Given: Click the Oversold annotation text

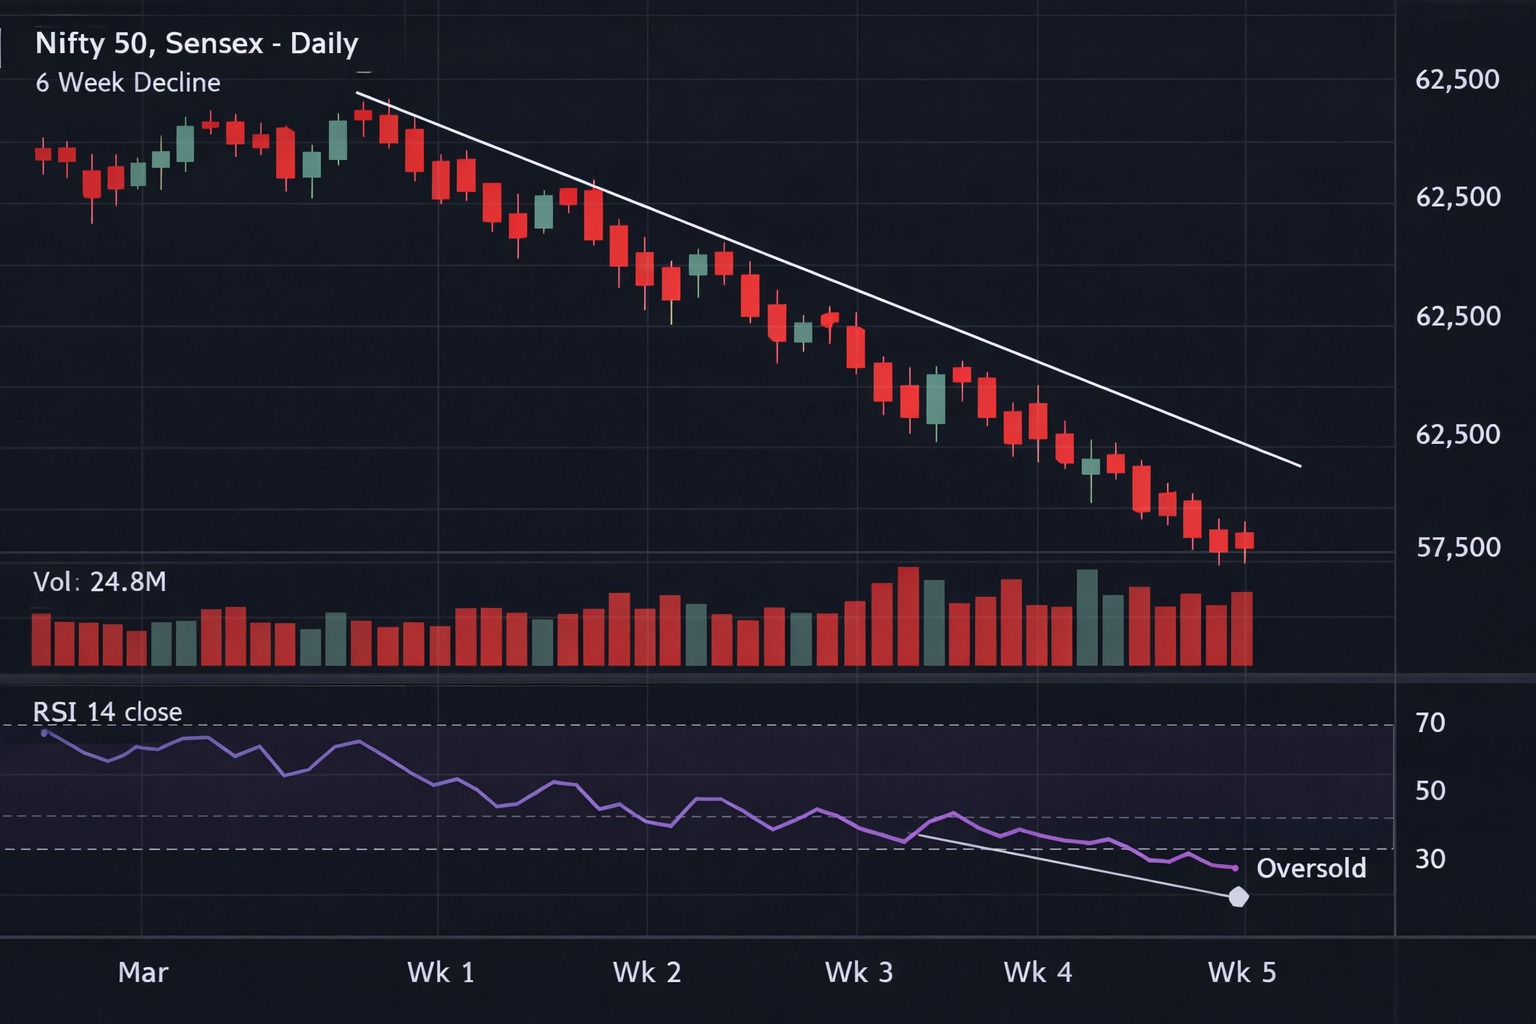Looking at the screenshot, I should (1312, 868).
